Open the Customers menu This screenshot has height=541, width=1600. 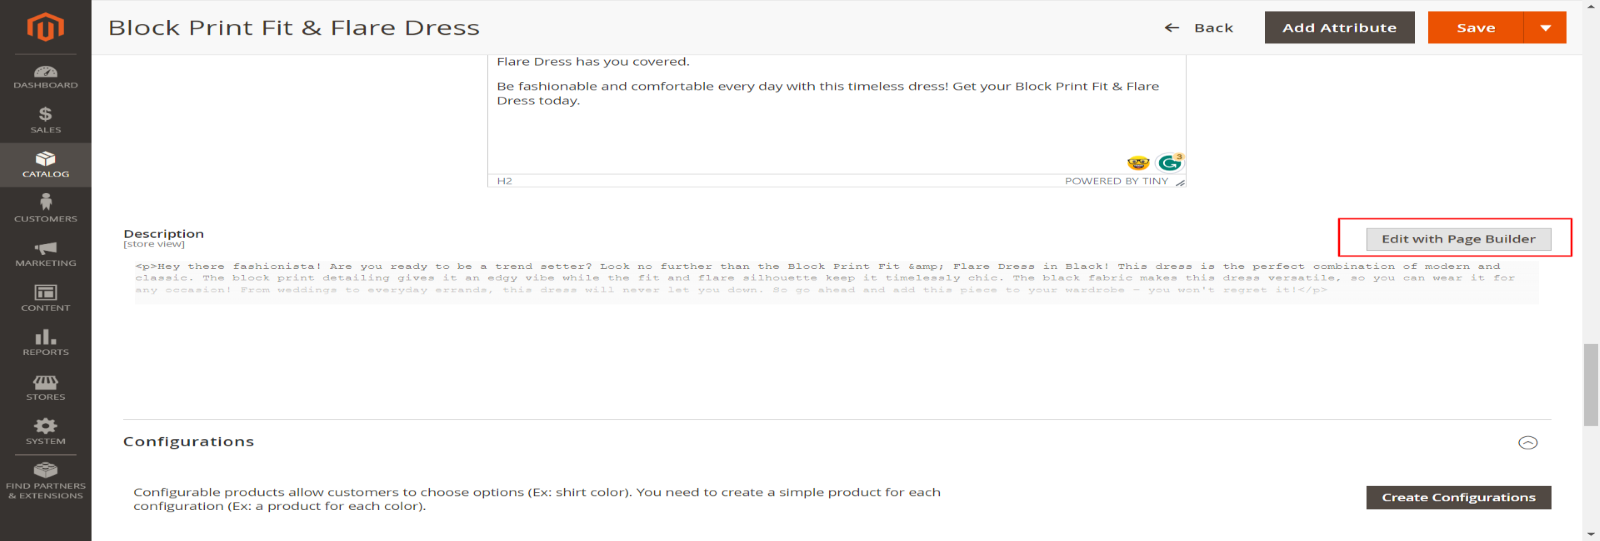45,209
